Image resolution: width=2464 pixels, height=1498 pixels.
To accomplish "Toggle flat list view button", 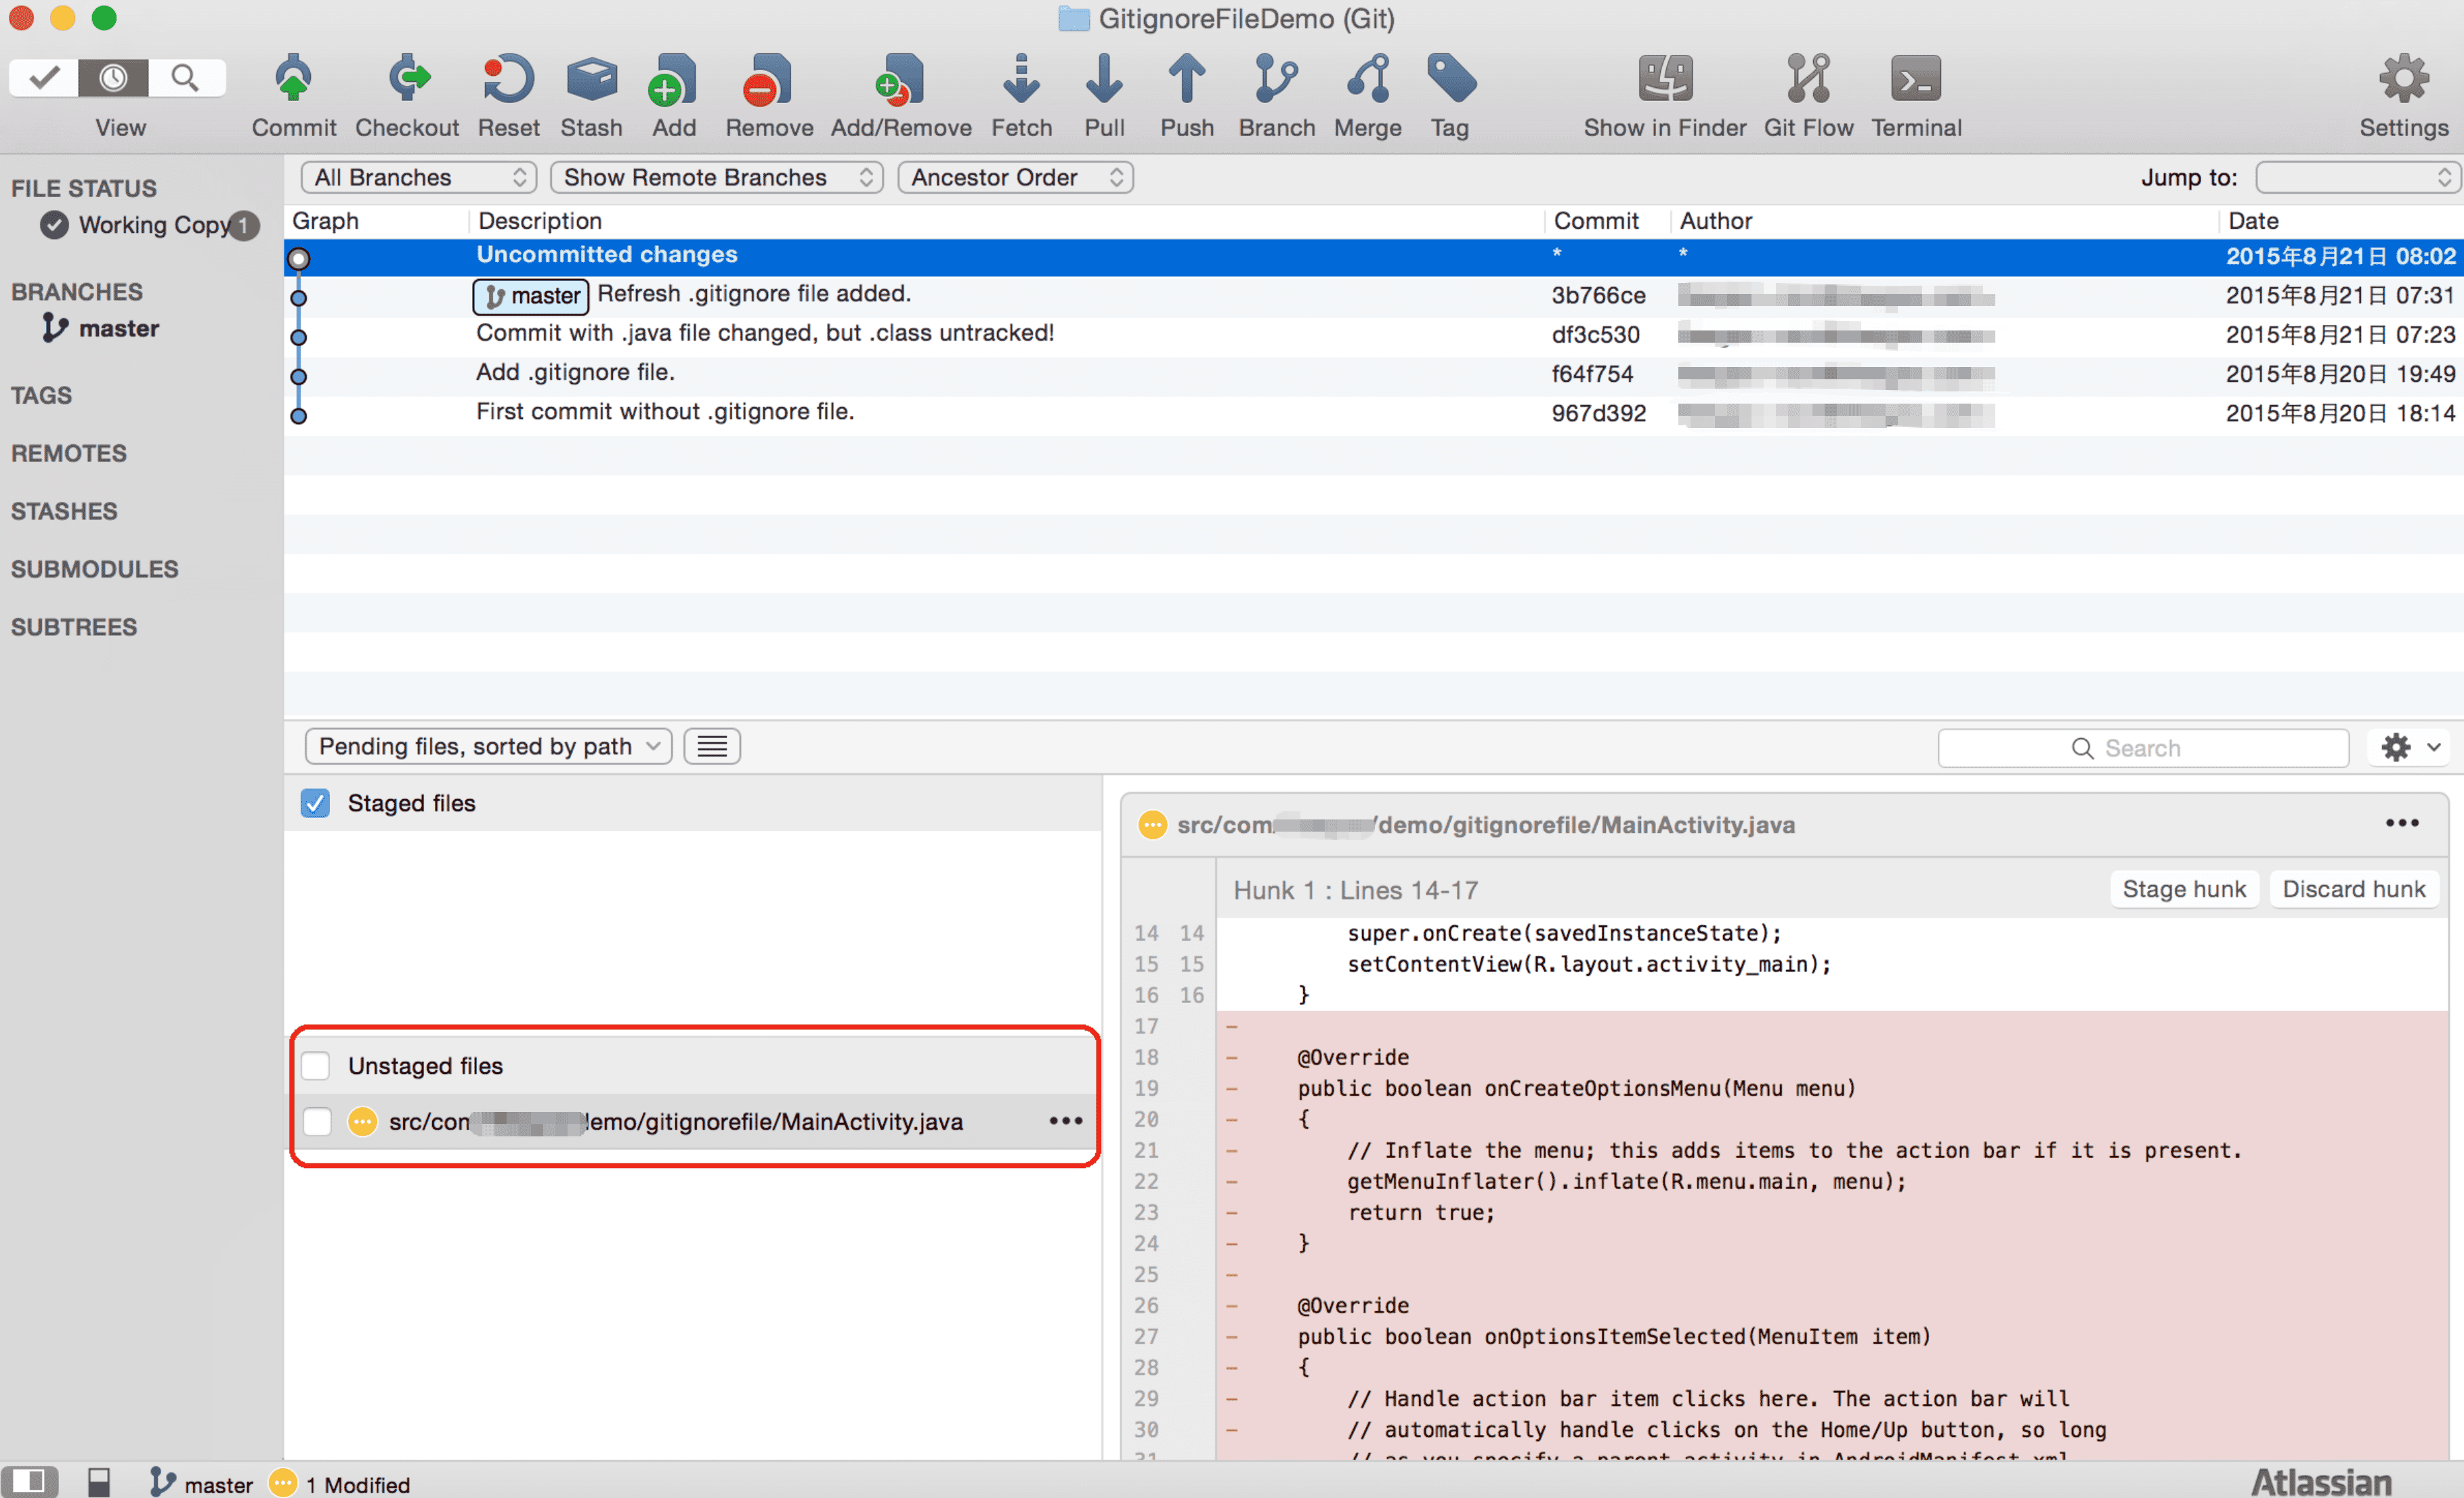I will point(712,746).
